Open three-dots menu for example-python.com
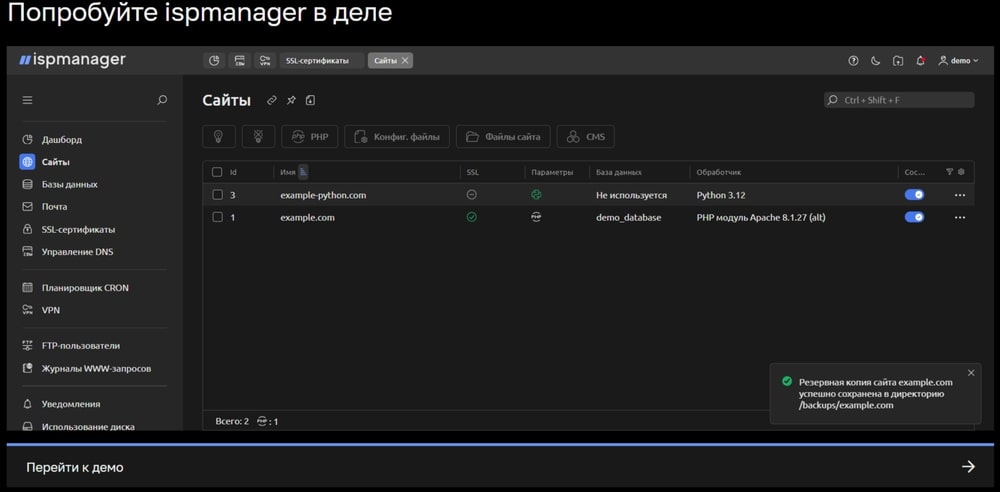Screen dimensions: 1000x492 (x=960, y=195)
